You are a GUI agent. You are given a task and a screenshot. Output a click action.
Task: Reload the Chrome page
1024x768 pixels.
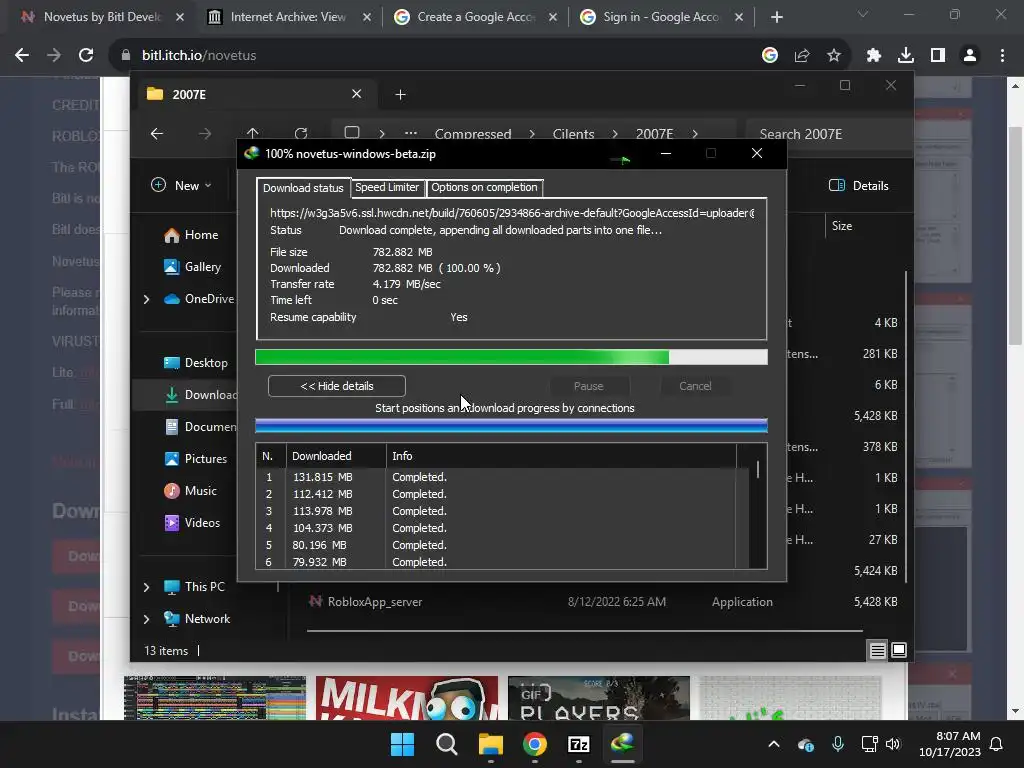click(86, 56)
